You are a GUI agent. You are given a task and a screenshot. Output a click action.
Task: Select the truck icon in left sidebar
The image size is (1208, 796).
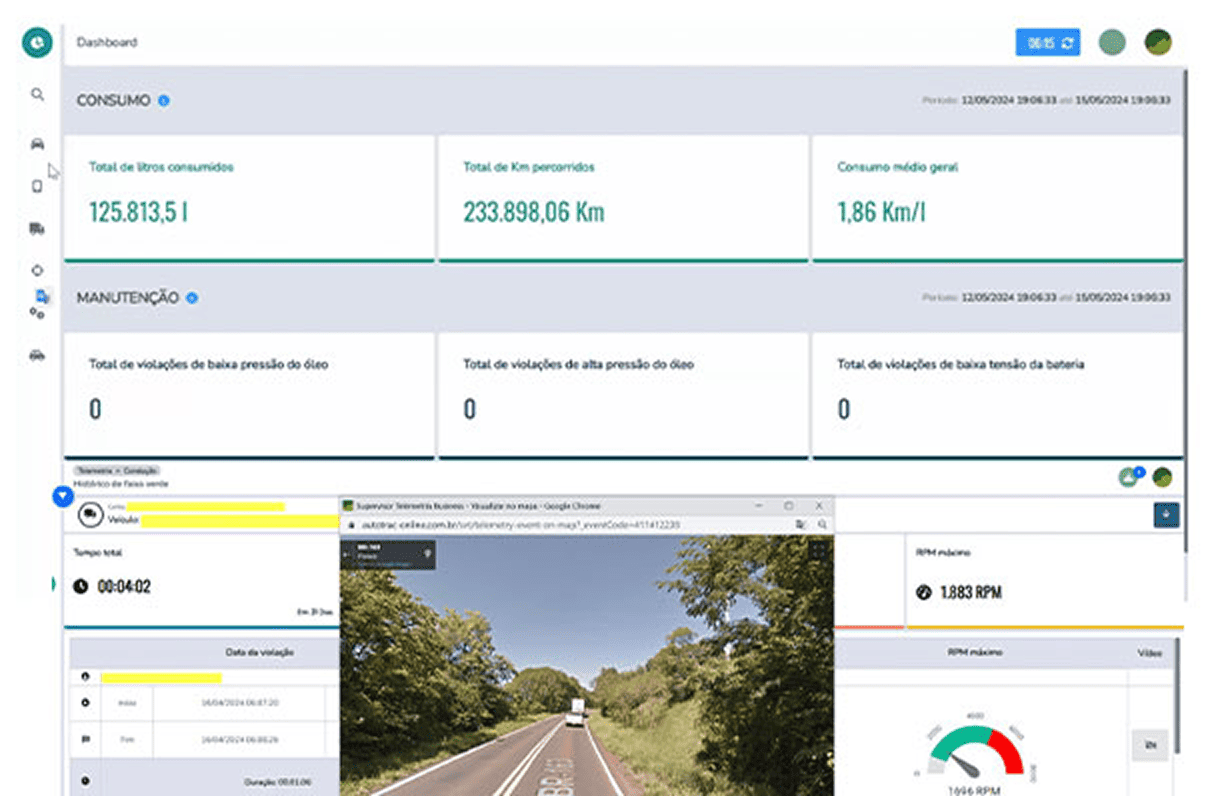tap(37, 229)
